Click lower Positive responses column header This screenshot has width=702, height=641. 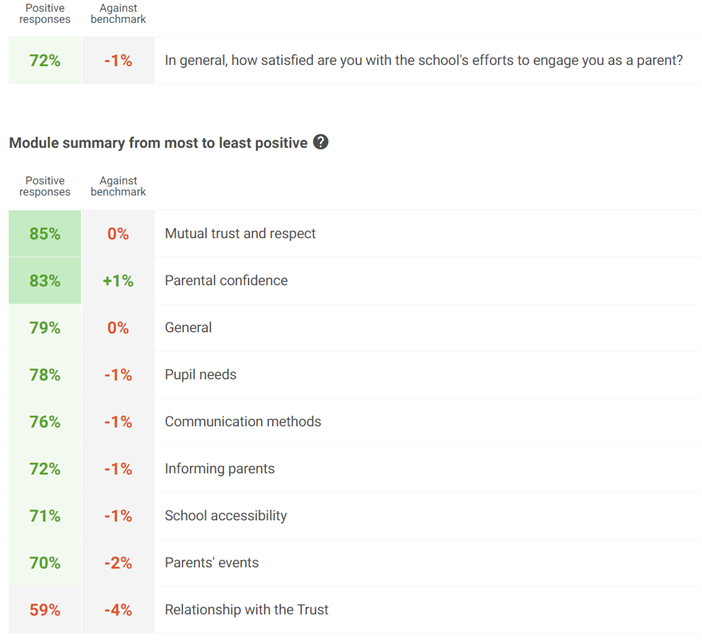click(x=45, y=186)
